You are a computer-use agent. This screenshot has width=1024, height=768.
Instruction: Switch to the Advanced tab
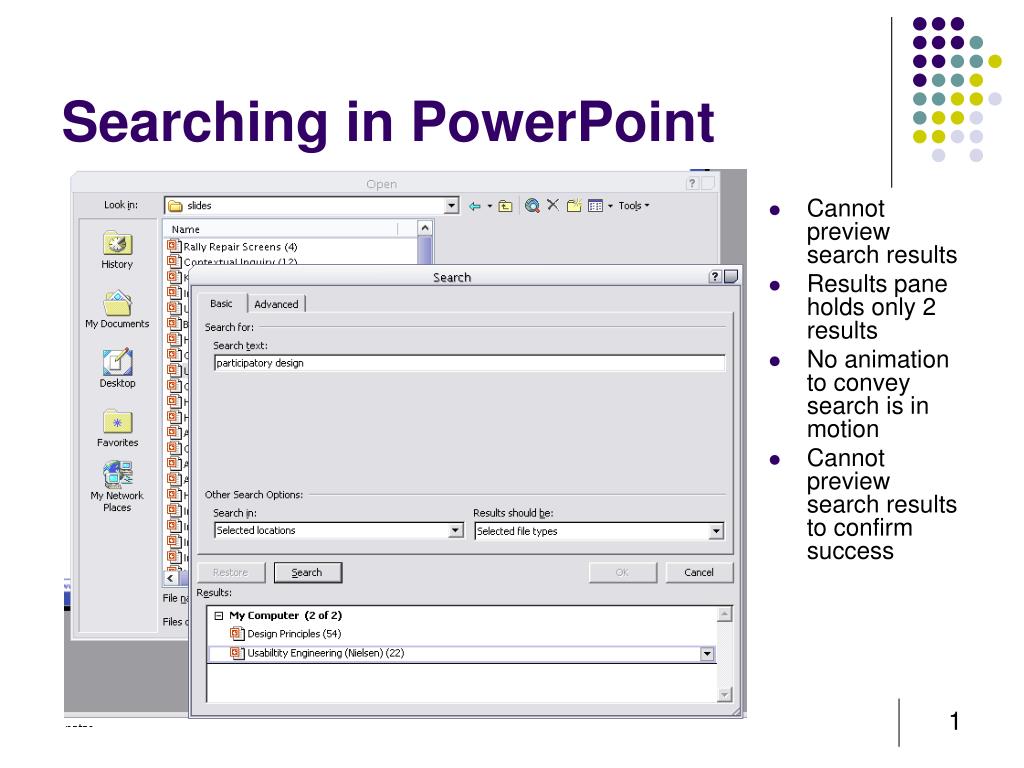[276, 304]
